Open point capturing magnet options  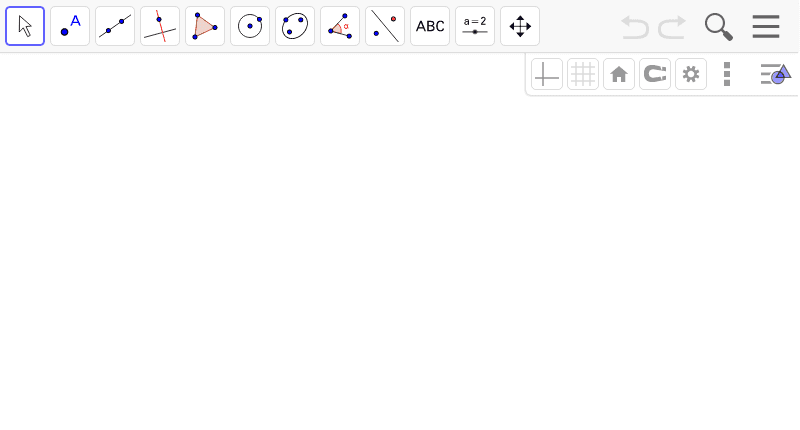click(x=655, y=74)
